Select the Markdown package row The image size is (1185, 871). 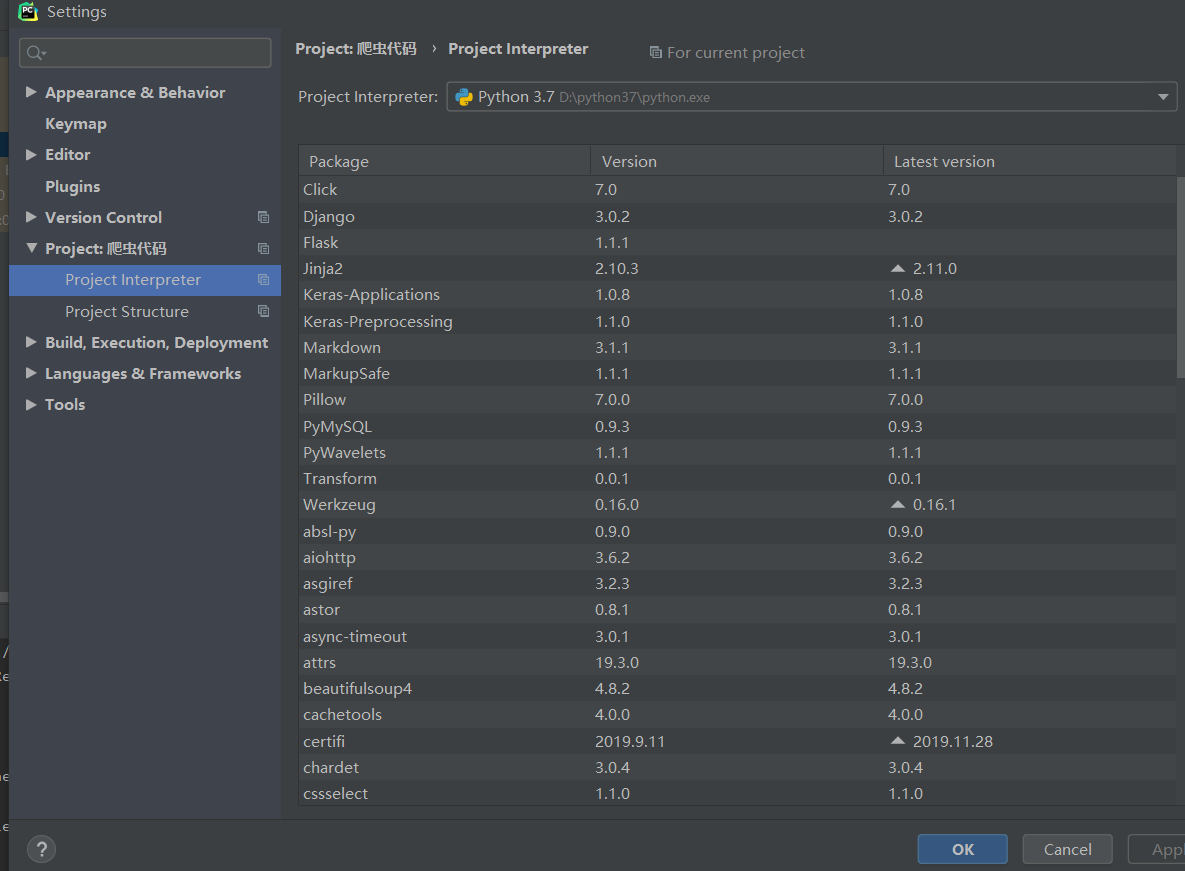[x=738, y=347]
